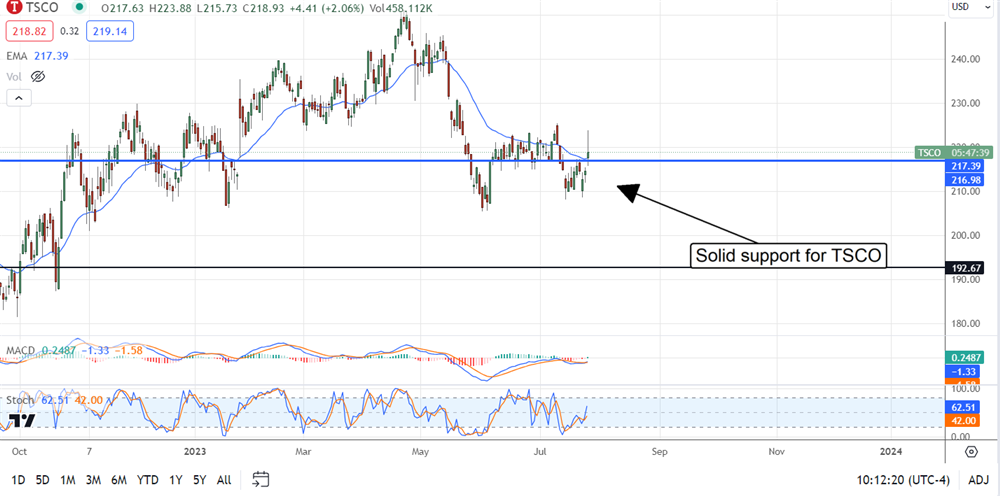Open the go-to-date calendar icon
Image resolution: width=1000 pixels, height=496 pixels.
point(261,479)
